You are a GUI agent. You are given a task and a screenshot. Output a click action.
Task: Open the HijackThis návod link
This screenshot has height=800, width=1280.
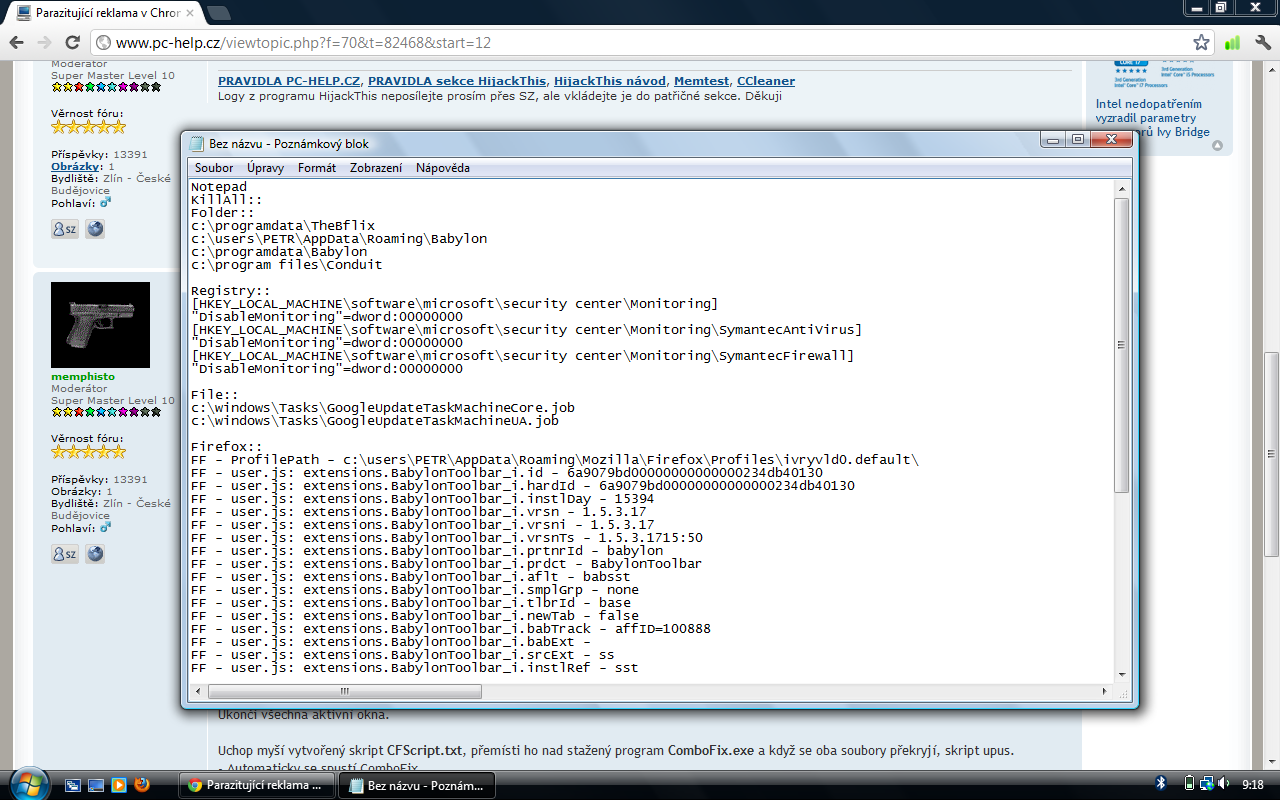[610, 81]
